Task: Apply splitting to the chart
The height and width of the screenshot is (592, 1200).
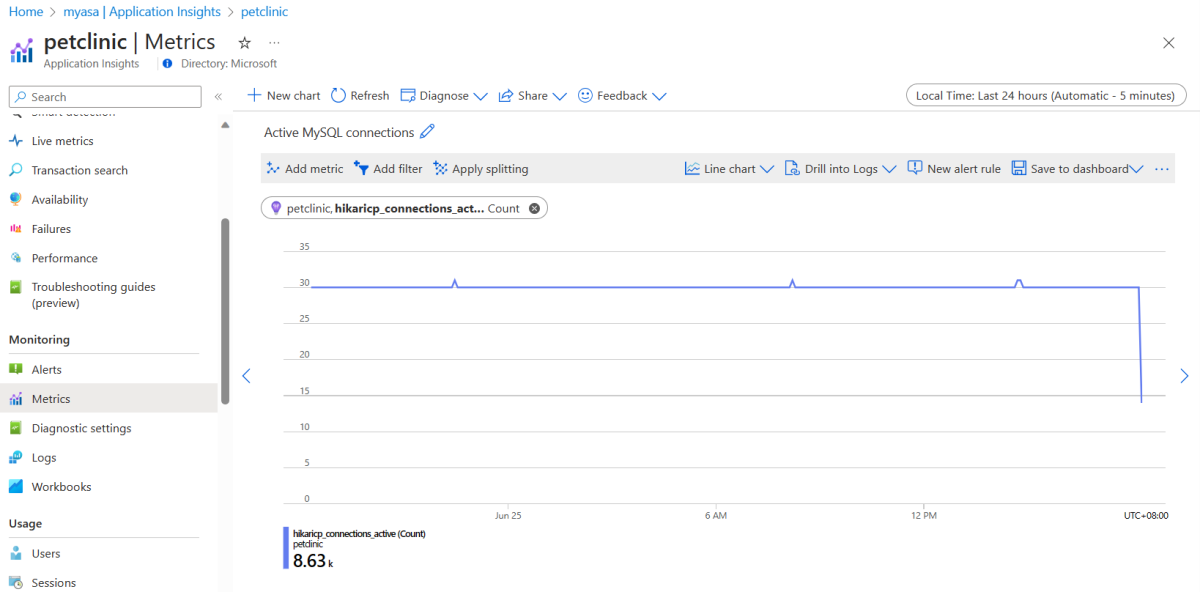Action: tap(481, 169)
